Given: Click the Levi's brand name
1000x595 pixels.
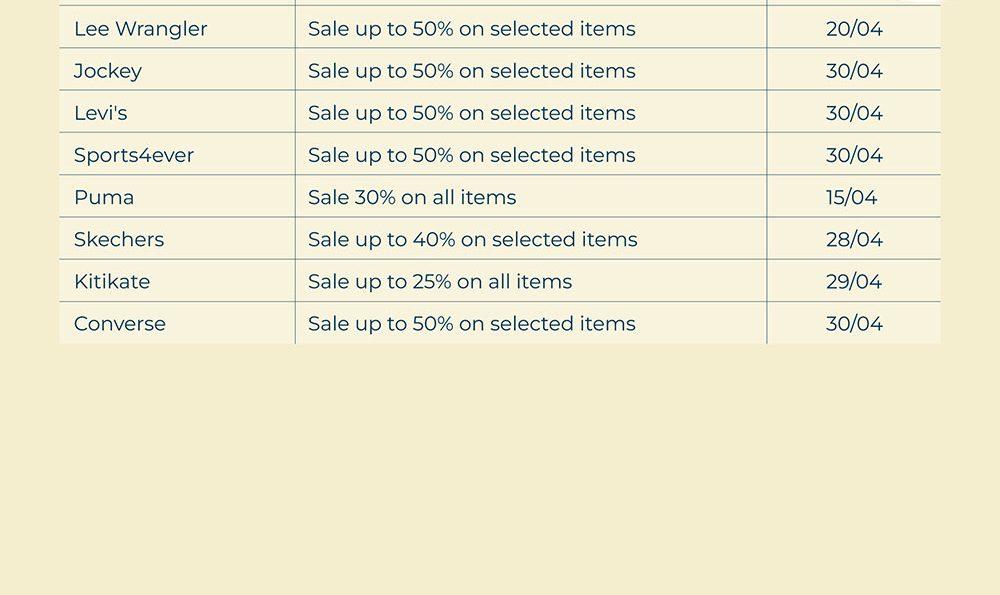Looking at the screenshot, I should pos(101,113).
